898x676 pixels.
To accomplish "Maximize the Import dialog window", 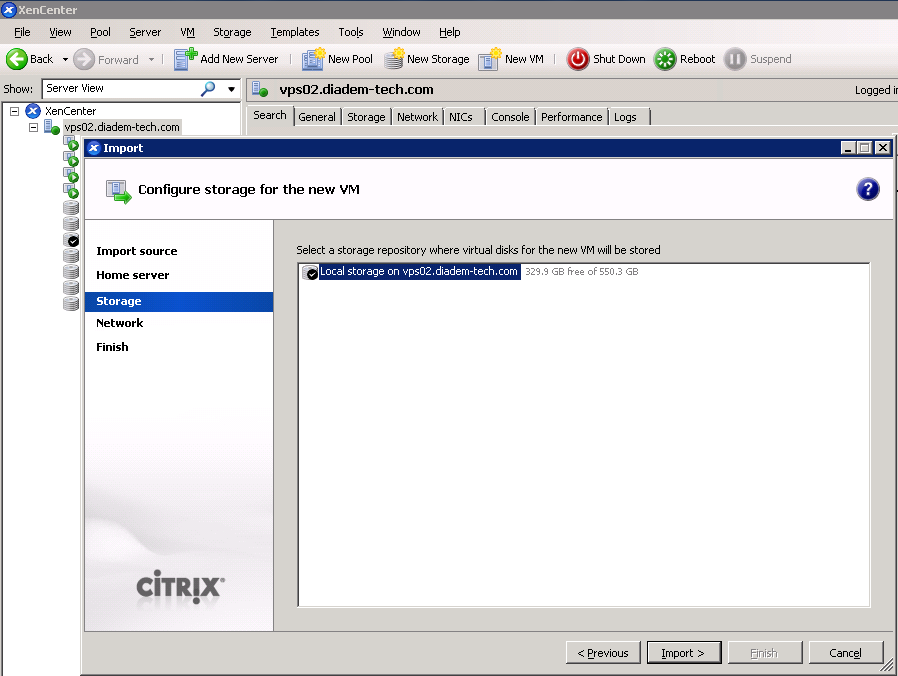I will (x=865, y=148).
